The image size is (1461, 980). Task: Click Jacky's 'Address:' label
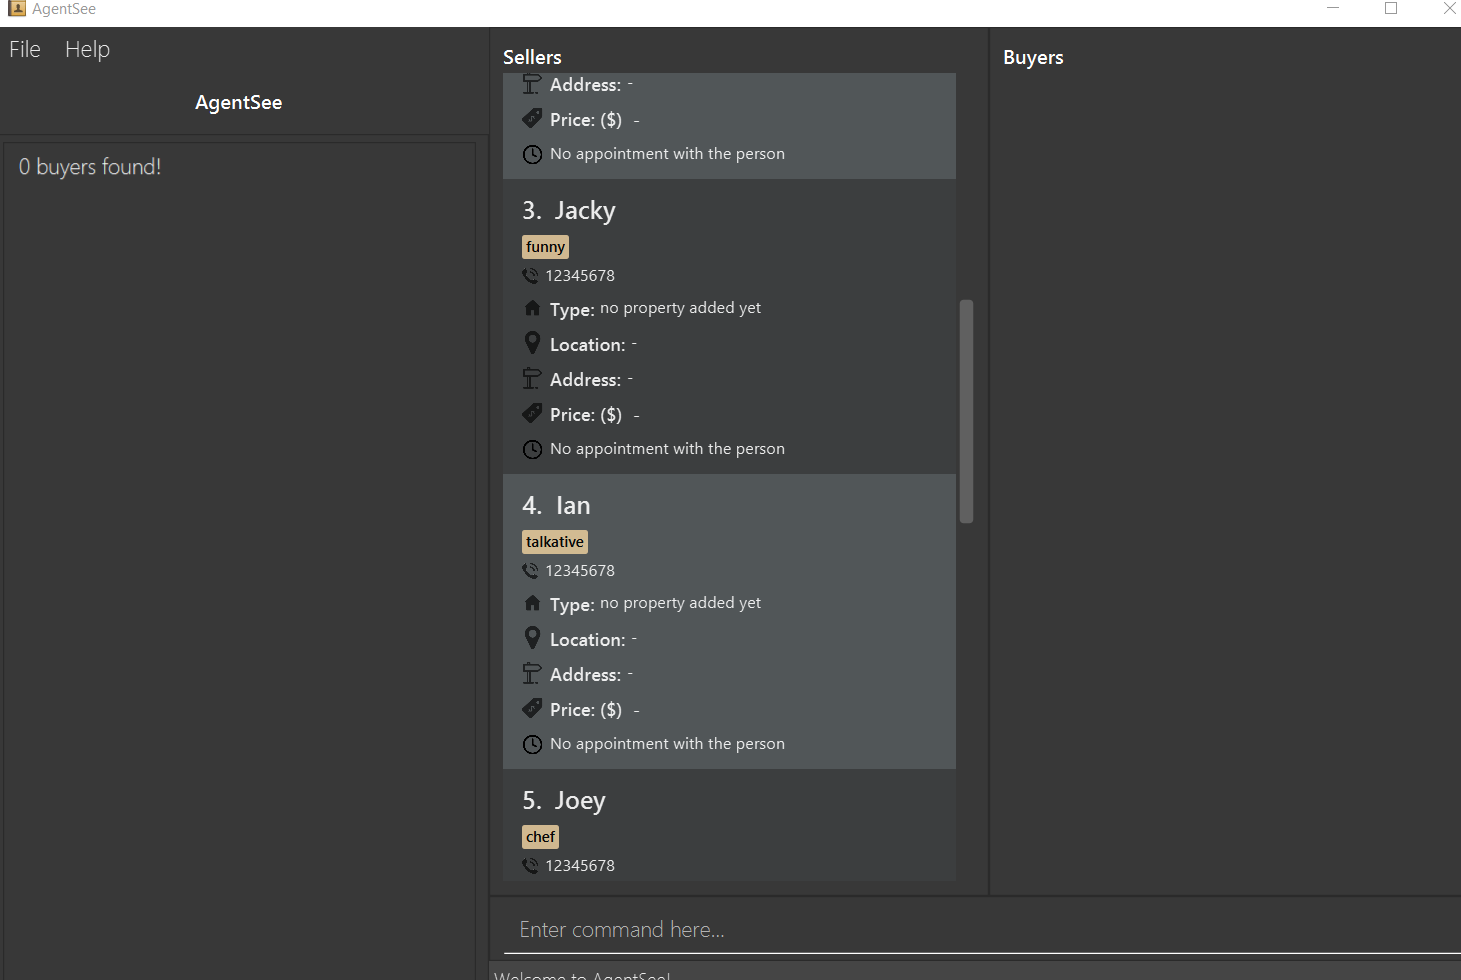[585, 380]
